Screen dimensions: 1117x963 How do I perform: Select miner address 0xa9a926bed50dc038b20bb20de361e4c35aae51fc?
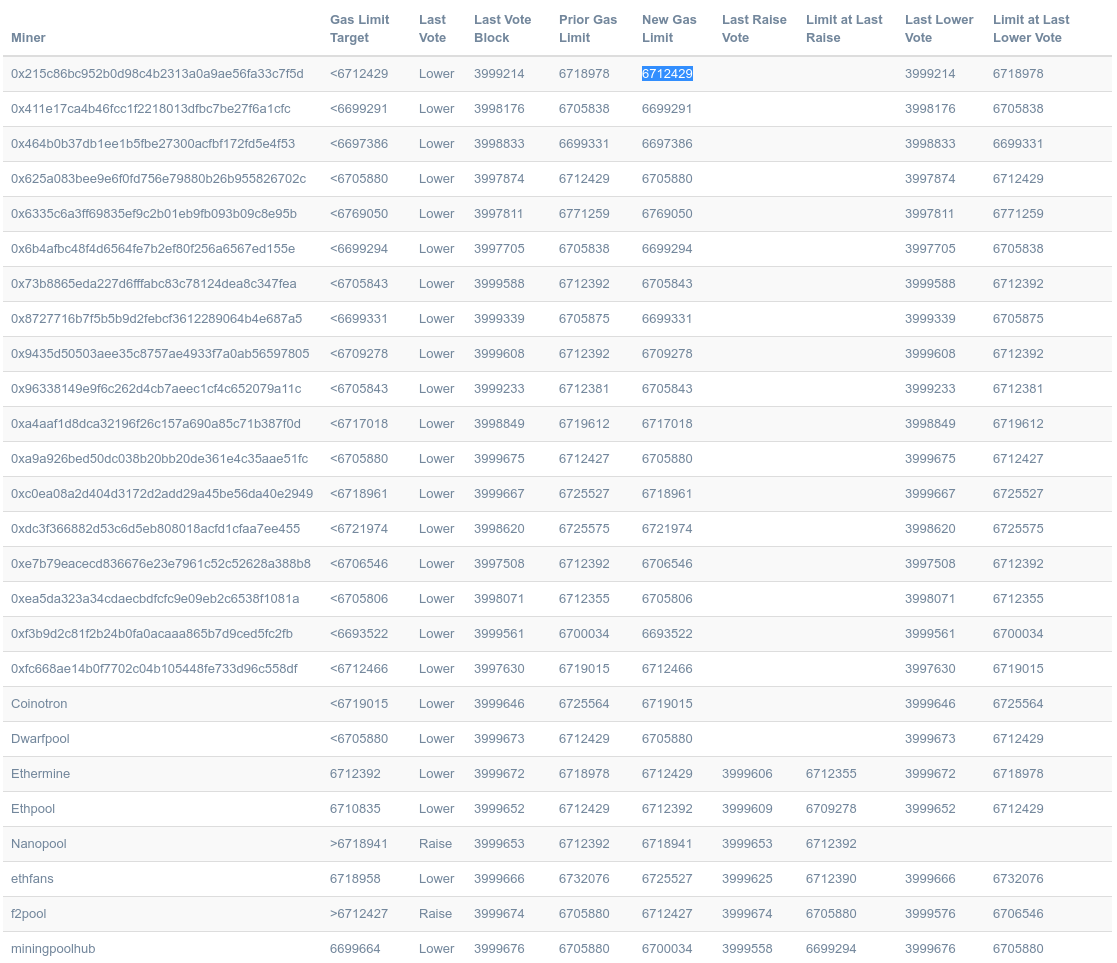[159, 458]
